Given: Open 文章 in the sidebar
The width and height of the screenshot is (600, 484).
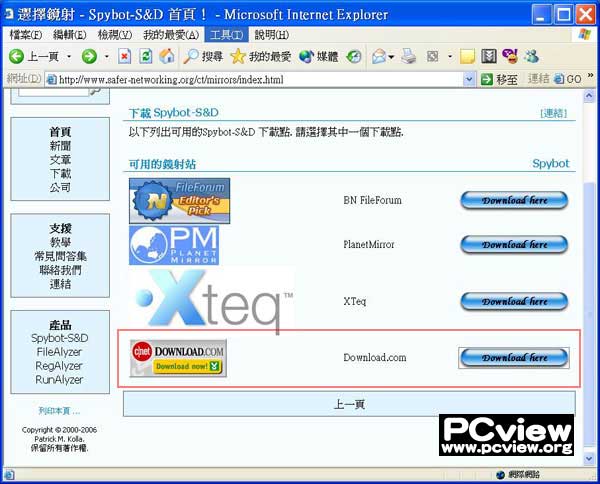Looking at the screenshot, I should coord(60,160).
